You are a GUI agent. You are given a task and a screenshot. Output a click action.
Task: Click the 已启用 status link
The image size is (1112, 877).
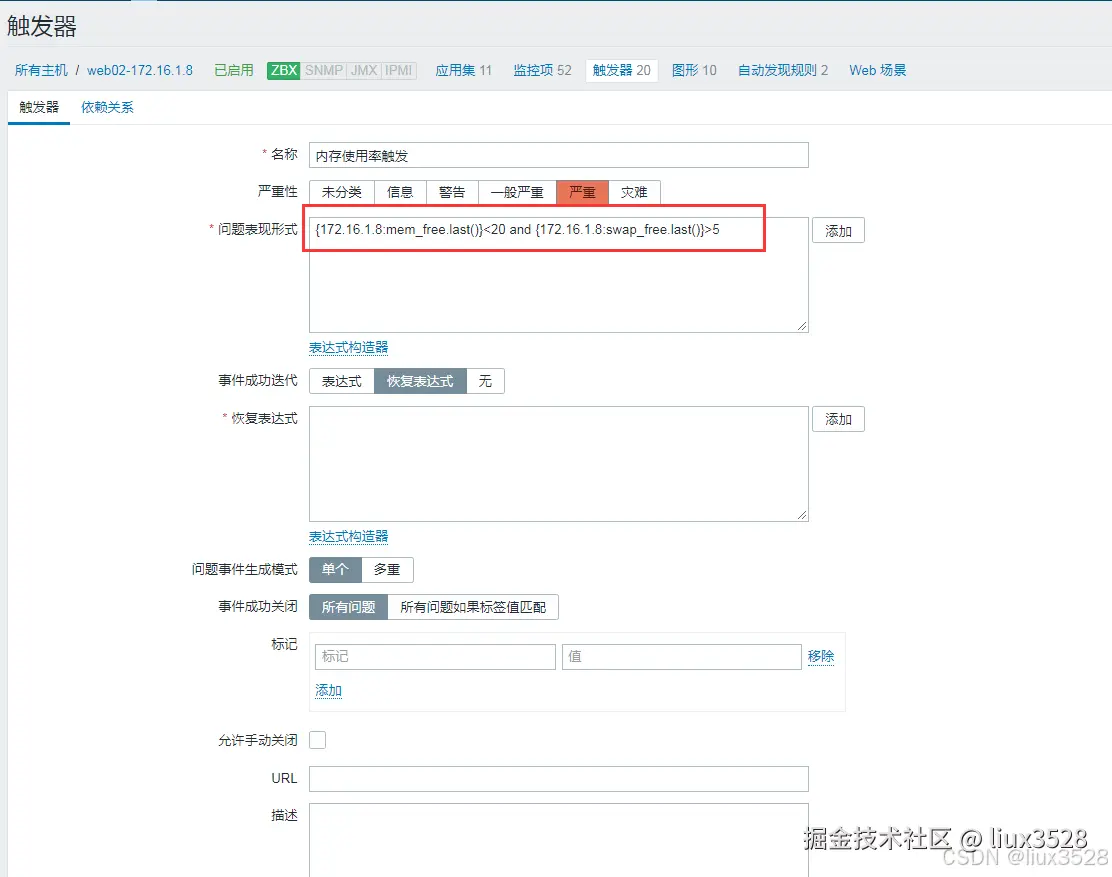point(233,70)
